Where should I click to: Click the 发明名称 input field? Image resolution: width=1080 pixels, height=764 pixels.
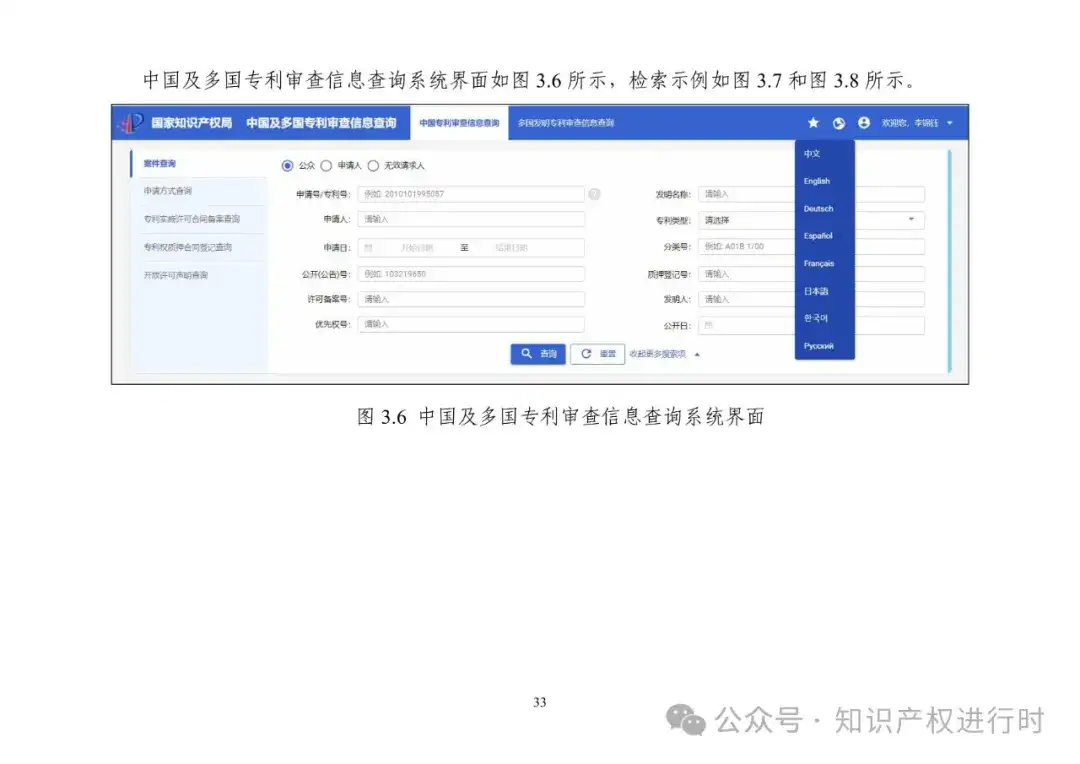[x=811, y=194]
